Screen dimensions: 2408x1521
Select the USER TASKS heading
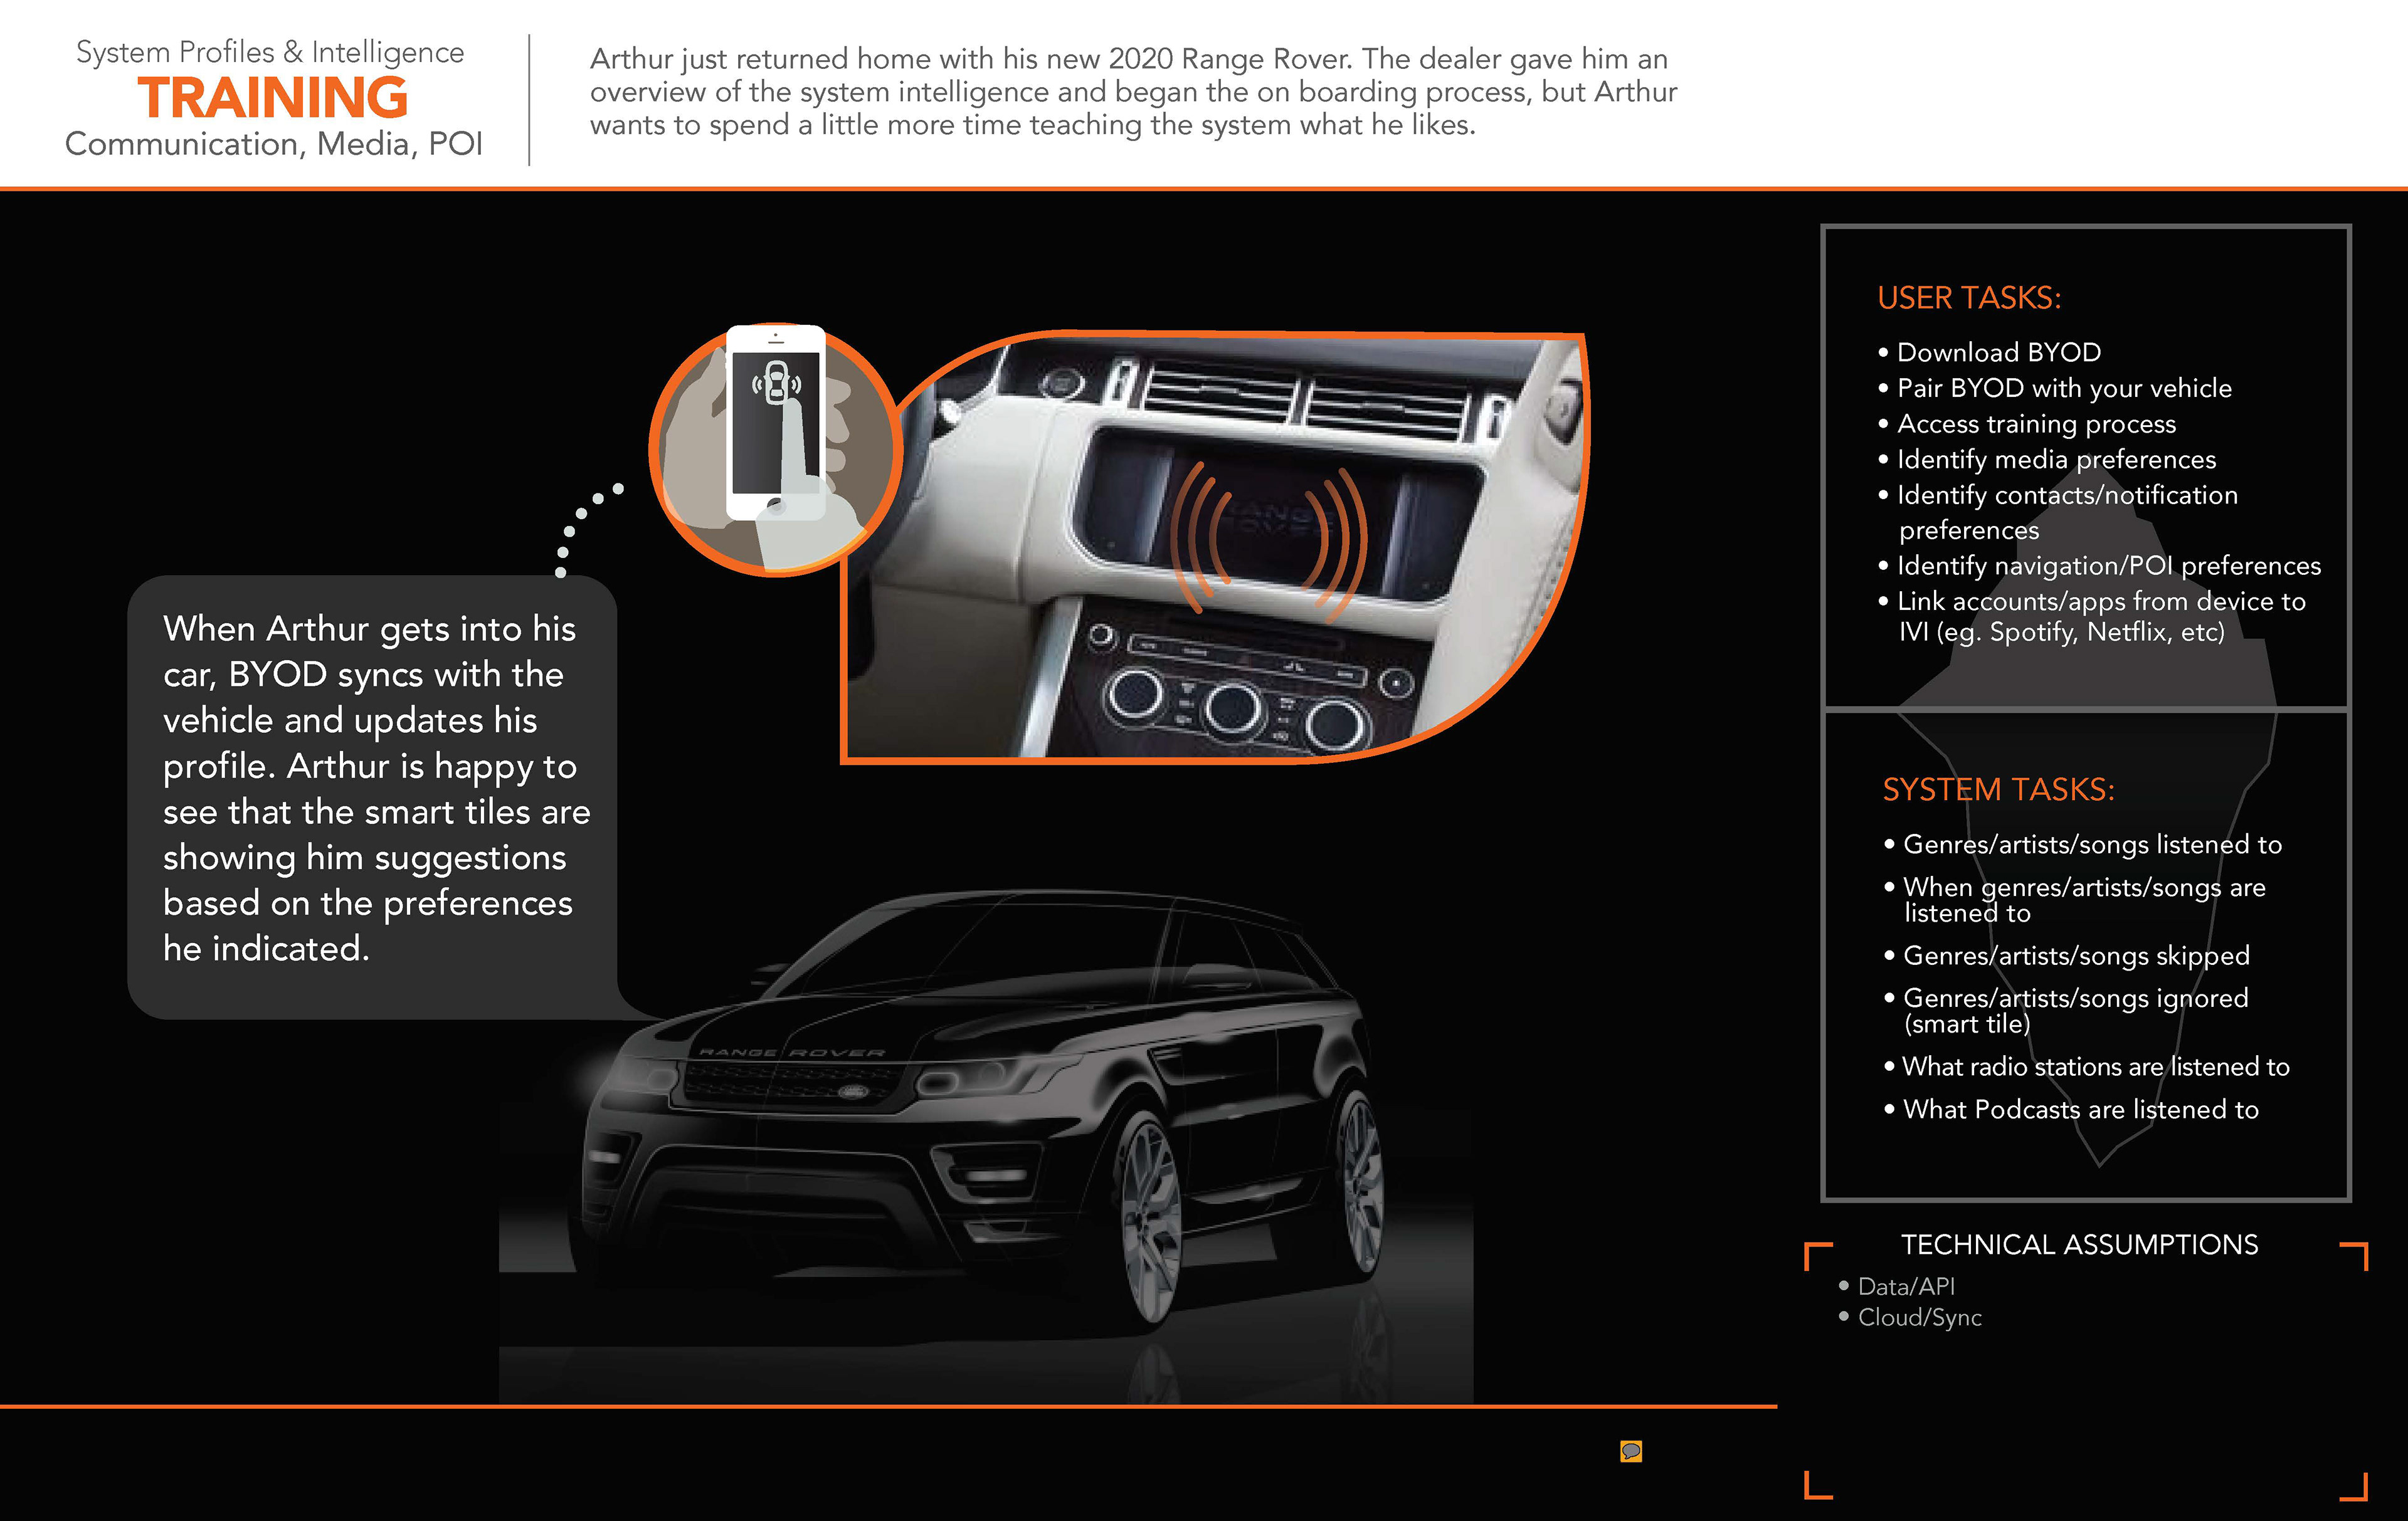click(x=1968, y=298)
